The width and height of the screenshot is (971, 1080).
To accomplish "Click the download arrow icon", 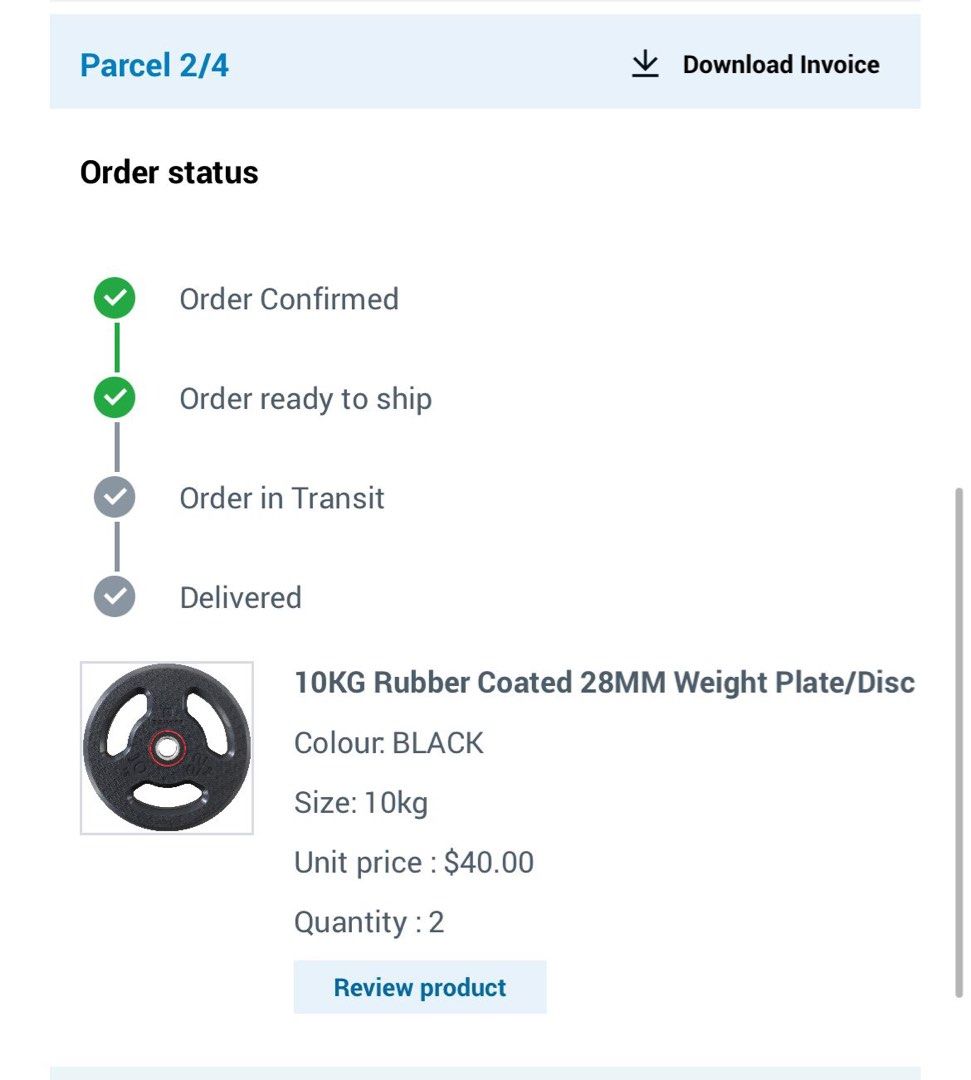I will [645, 65].
